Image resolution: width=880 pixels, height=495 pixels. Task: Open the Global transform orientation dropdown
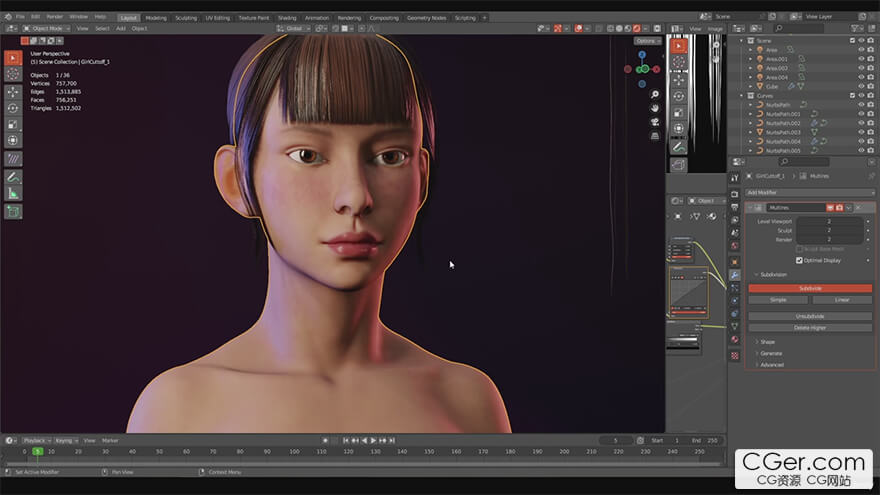click(x=293, y=28)
